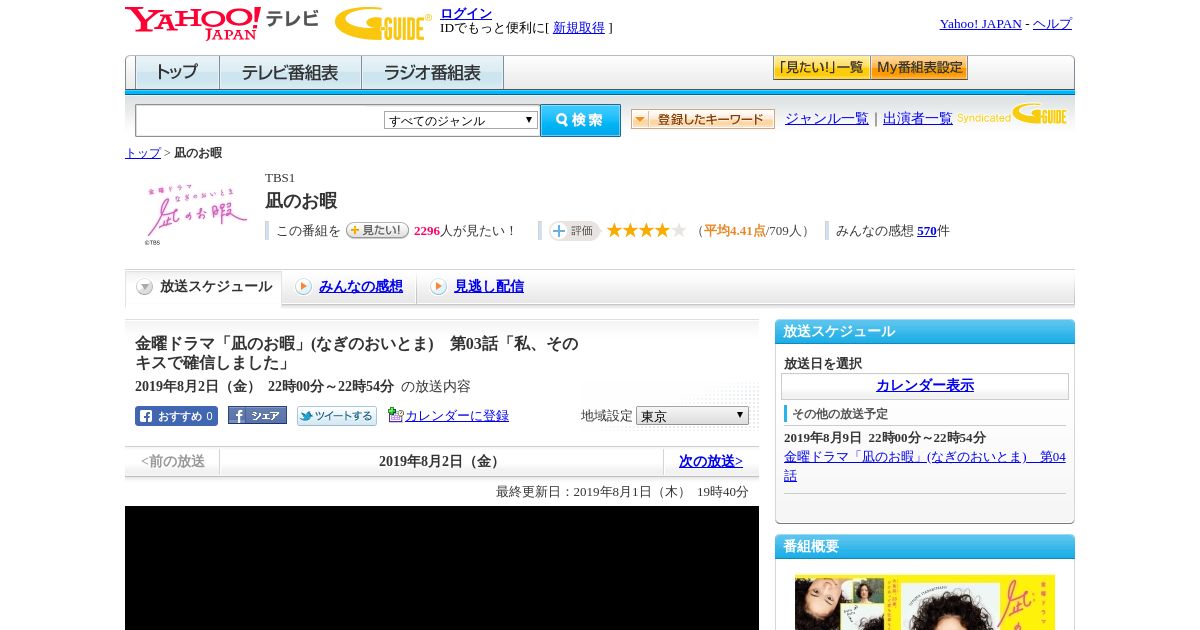The width and height of the screenshot is (1200, 630).
Task: Click the 評価 plus rating button
Action: pyautogui.click(x=574, y=231)
